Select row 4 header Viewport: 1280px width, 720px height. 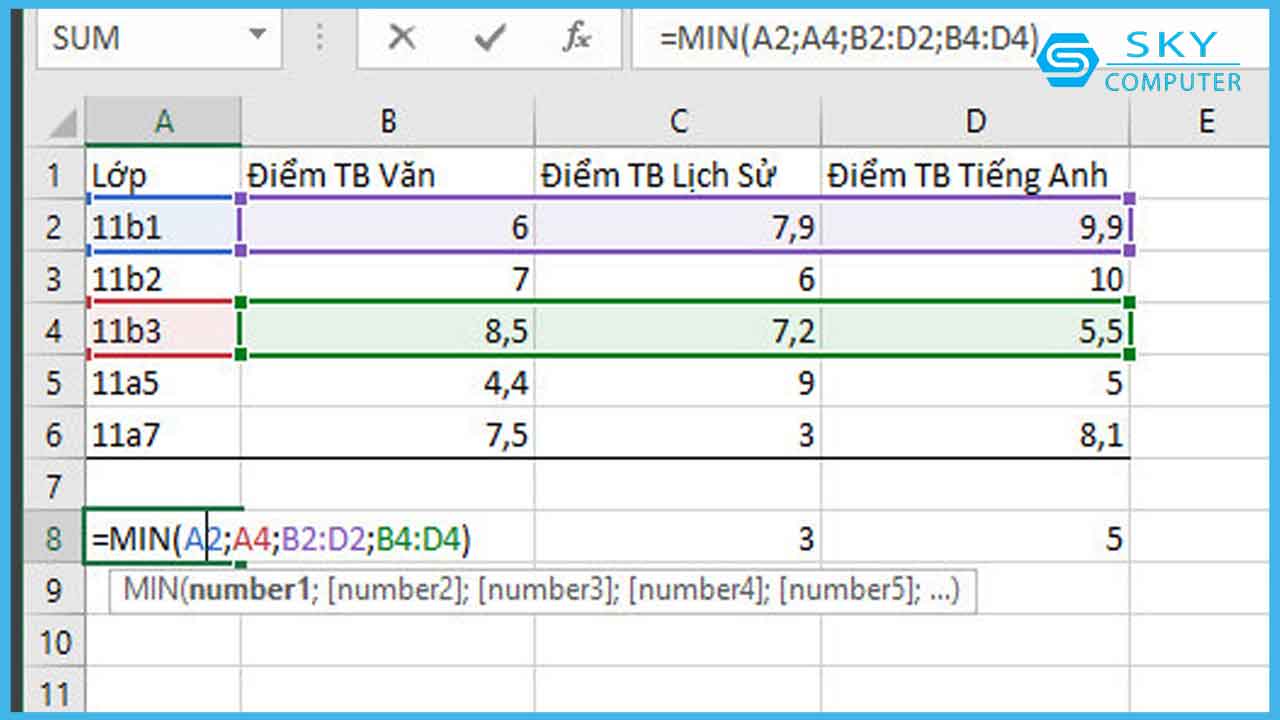click(53, 331)
